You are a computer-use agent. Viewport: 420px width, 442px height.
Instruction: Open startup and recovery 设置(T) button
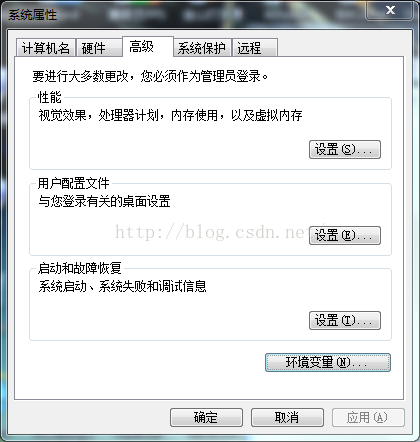345,320
